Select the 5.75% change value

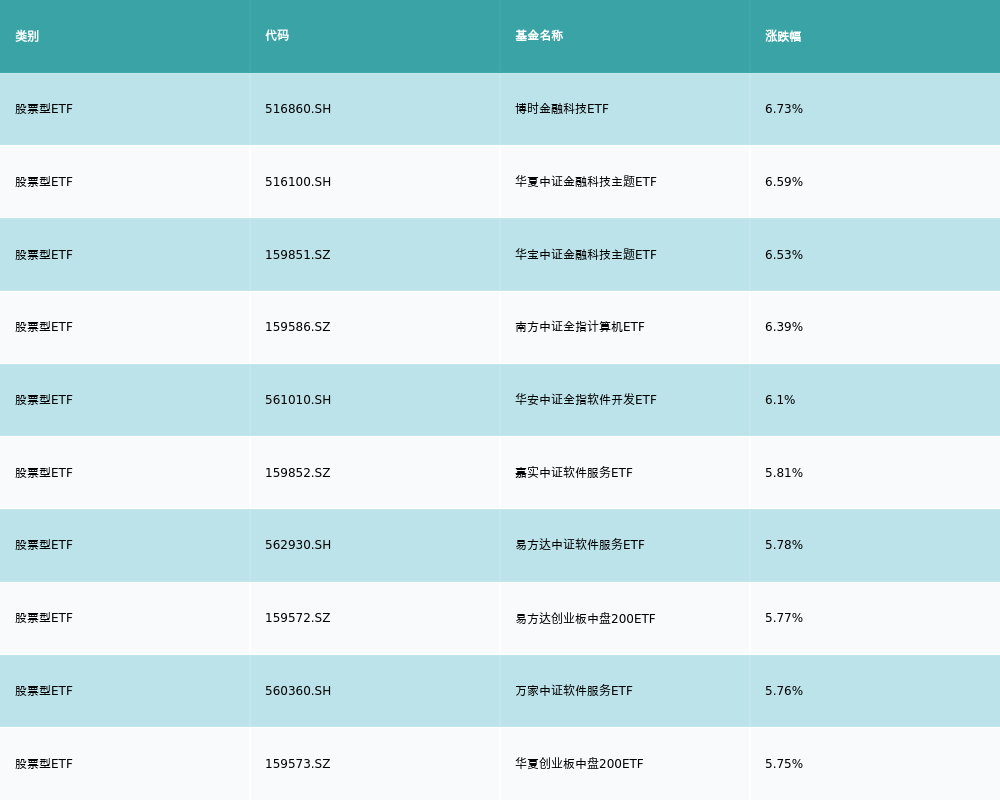point(784,764)
